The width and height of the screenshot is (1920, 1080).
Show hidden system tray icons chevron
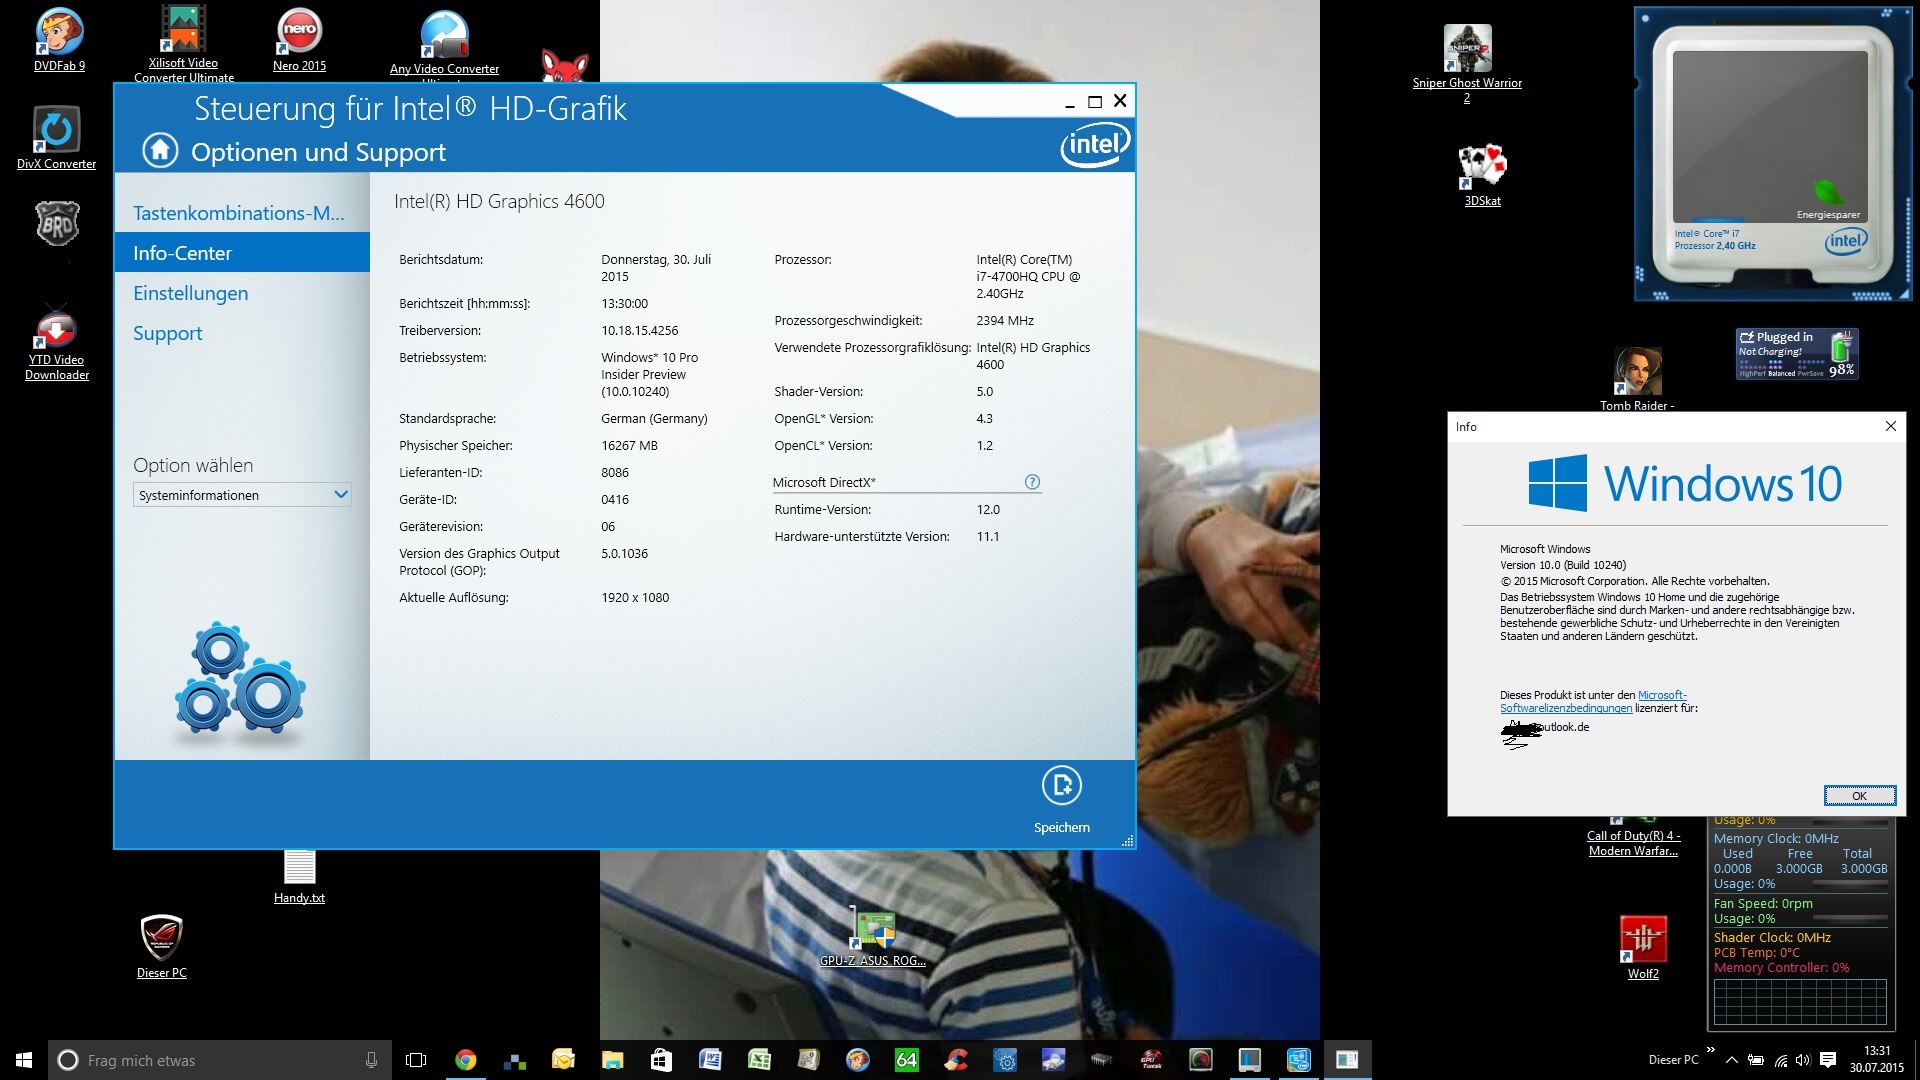pos(1731,1060)
